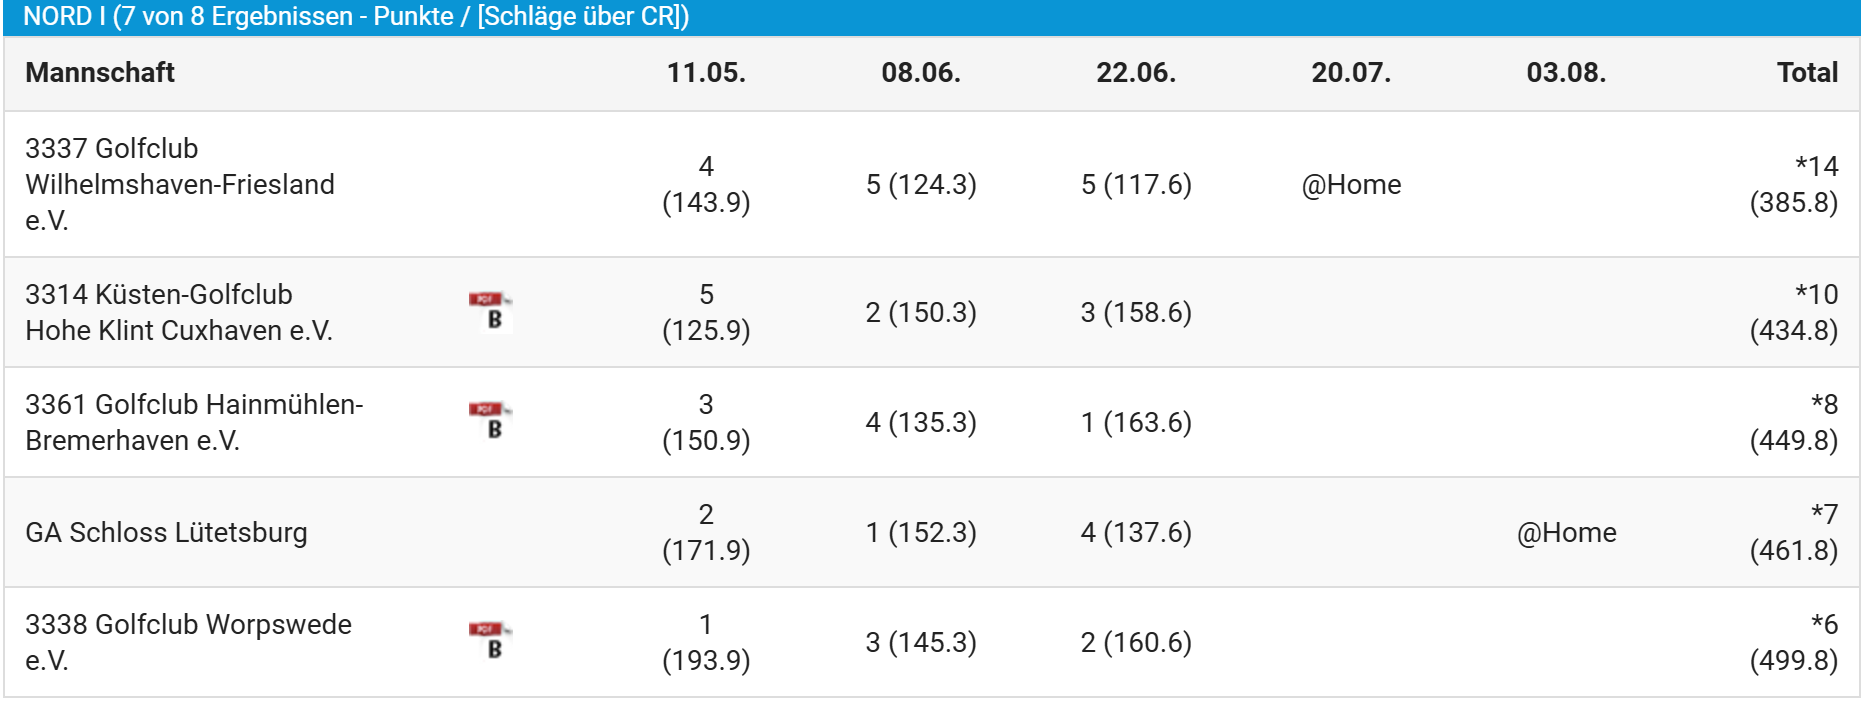Image resolution: width=1866 pixels, height=710 pixels.
Task: Select the 03.08. date column header
Action: pos(1566,73)
